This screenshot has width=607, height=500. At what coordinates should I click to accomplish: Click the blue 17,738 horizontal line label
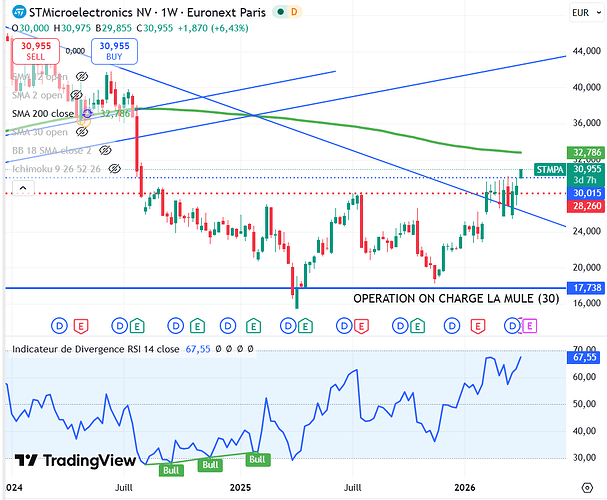click(x=587, y=288)
